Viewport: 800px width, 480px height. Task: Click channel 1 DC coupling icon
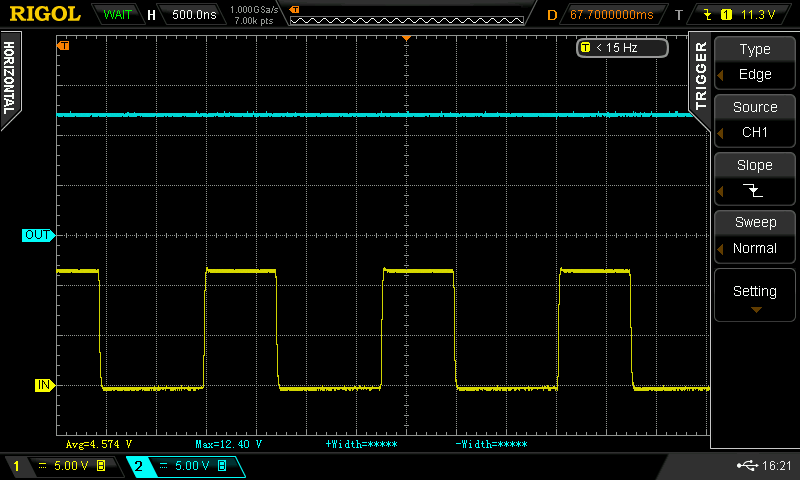tap(42, 466)
